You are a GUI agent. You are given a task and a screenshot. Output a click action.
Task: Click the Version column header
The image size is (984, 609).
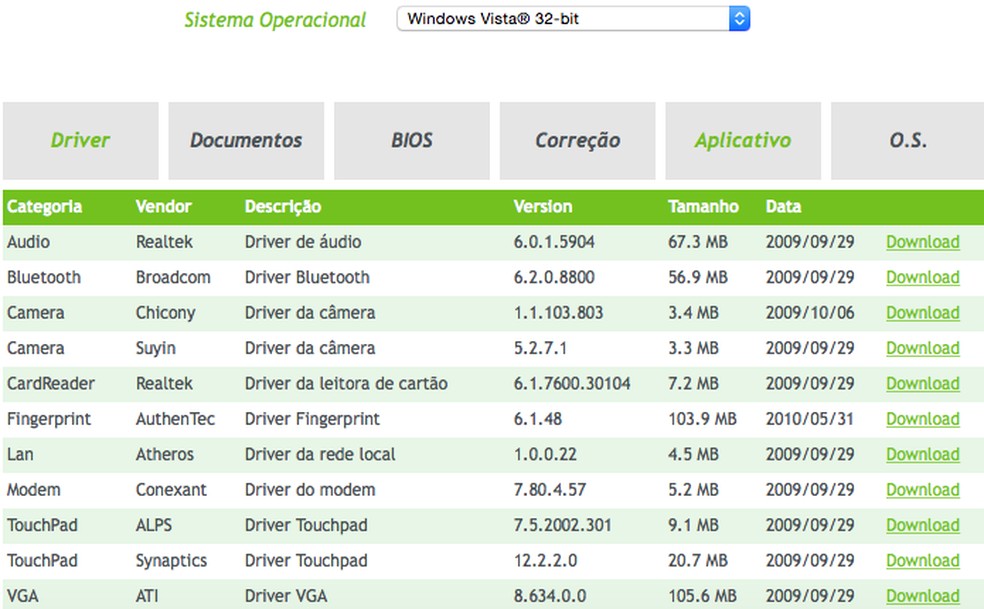click(543, 207)
